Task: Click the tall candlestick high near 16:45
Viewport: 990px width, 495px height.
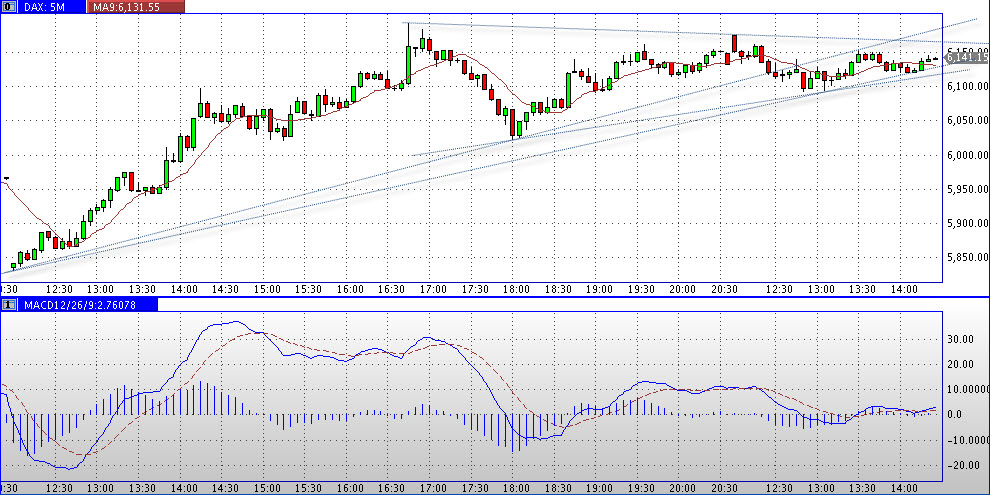Action: coord(409,24)
